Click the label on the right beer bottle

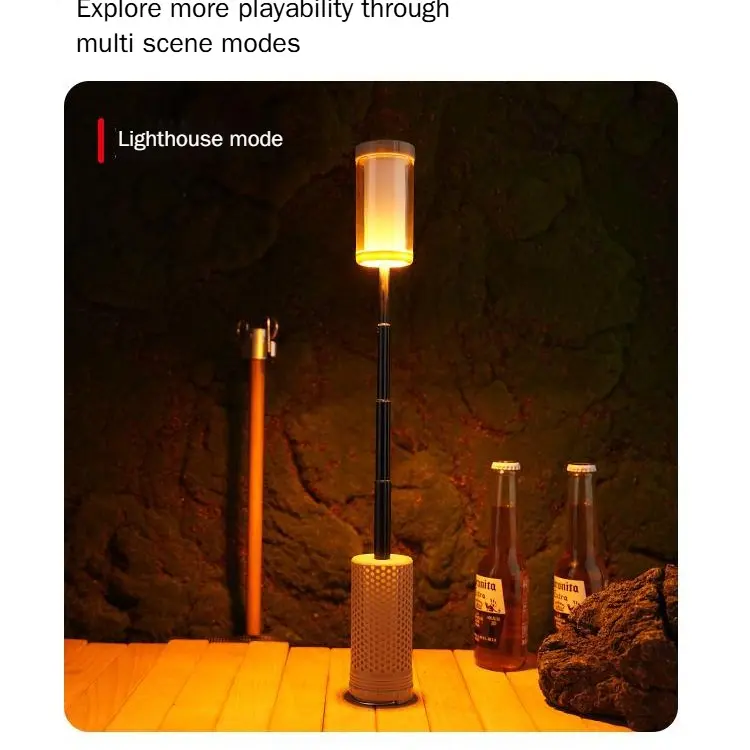[x=568, y=596]
